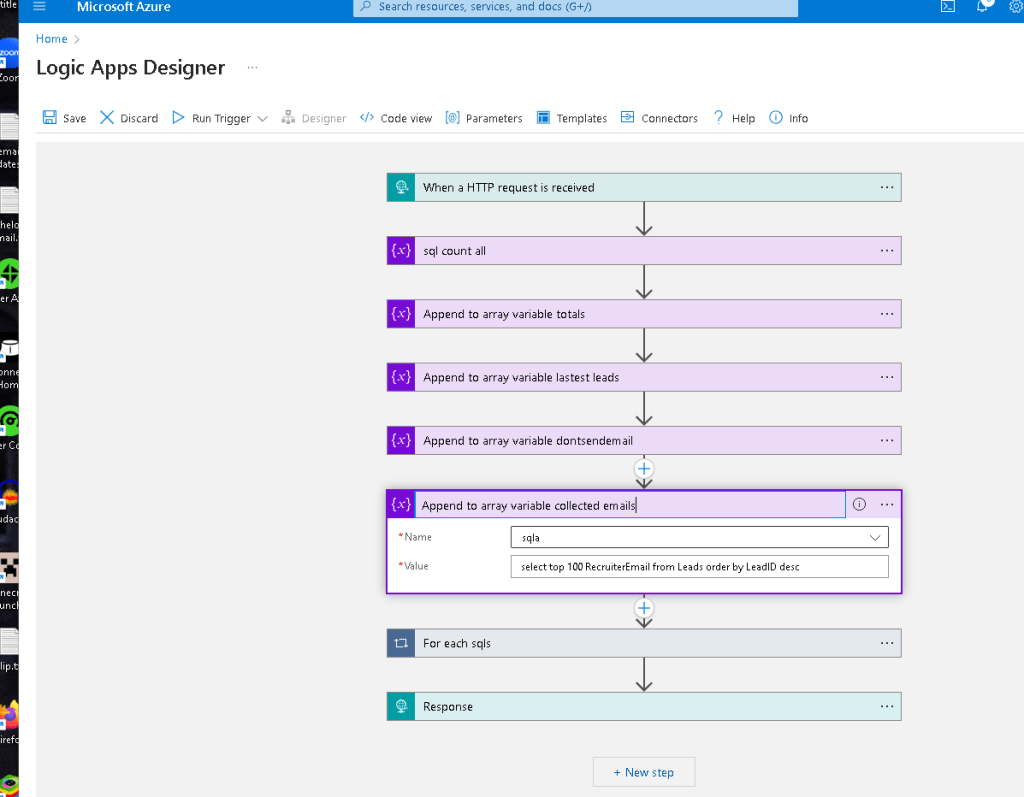Expand 'Append to array variable totals' action
The height and width of the screenshot is (797, 1024).
tap(644, 314)
